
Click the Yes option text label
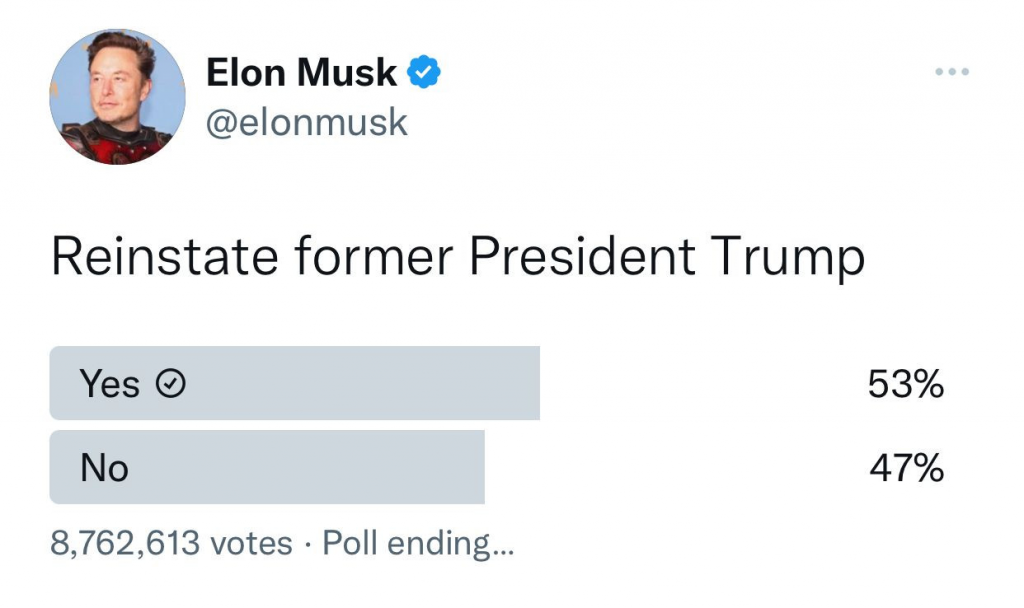110,383
